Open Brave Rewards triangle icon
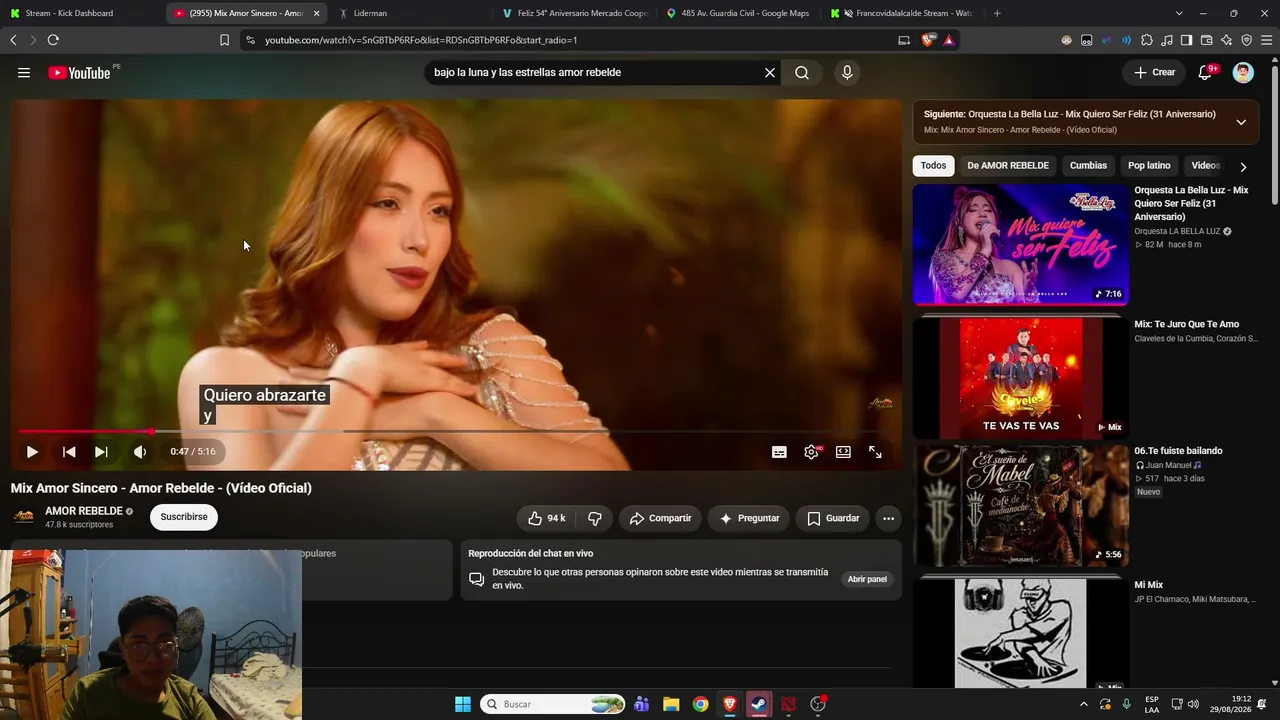Viewport: 1280px width, 720px height. 949,40
